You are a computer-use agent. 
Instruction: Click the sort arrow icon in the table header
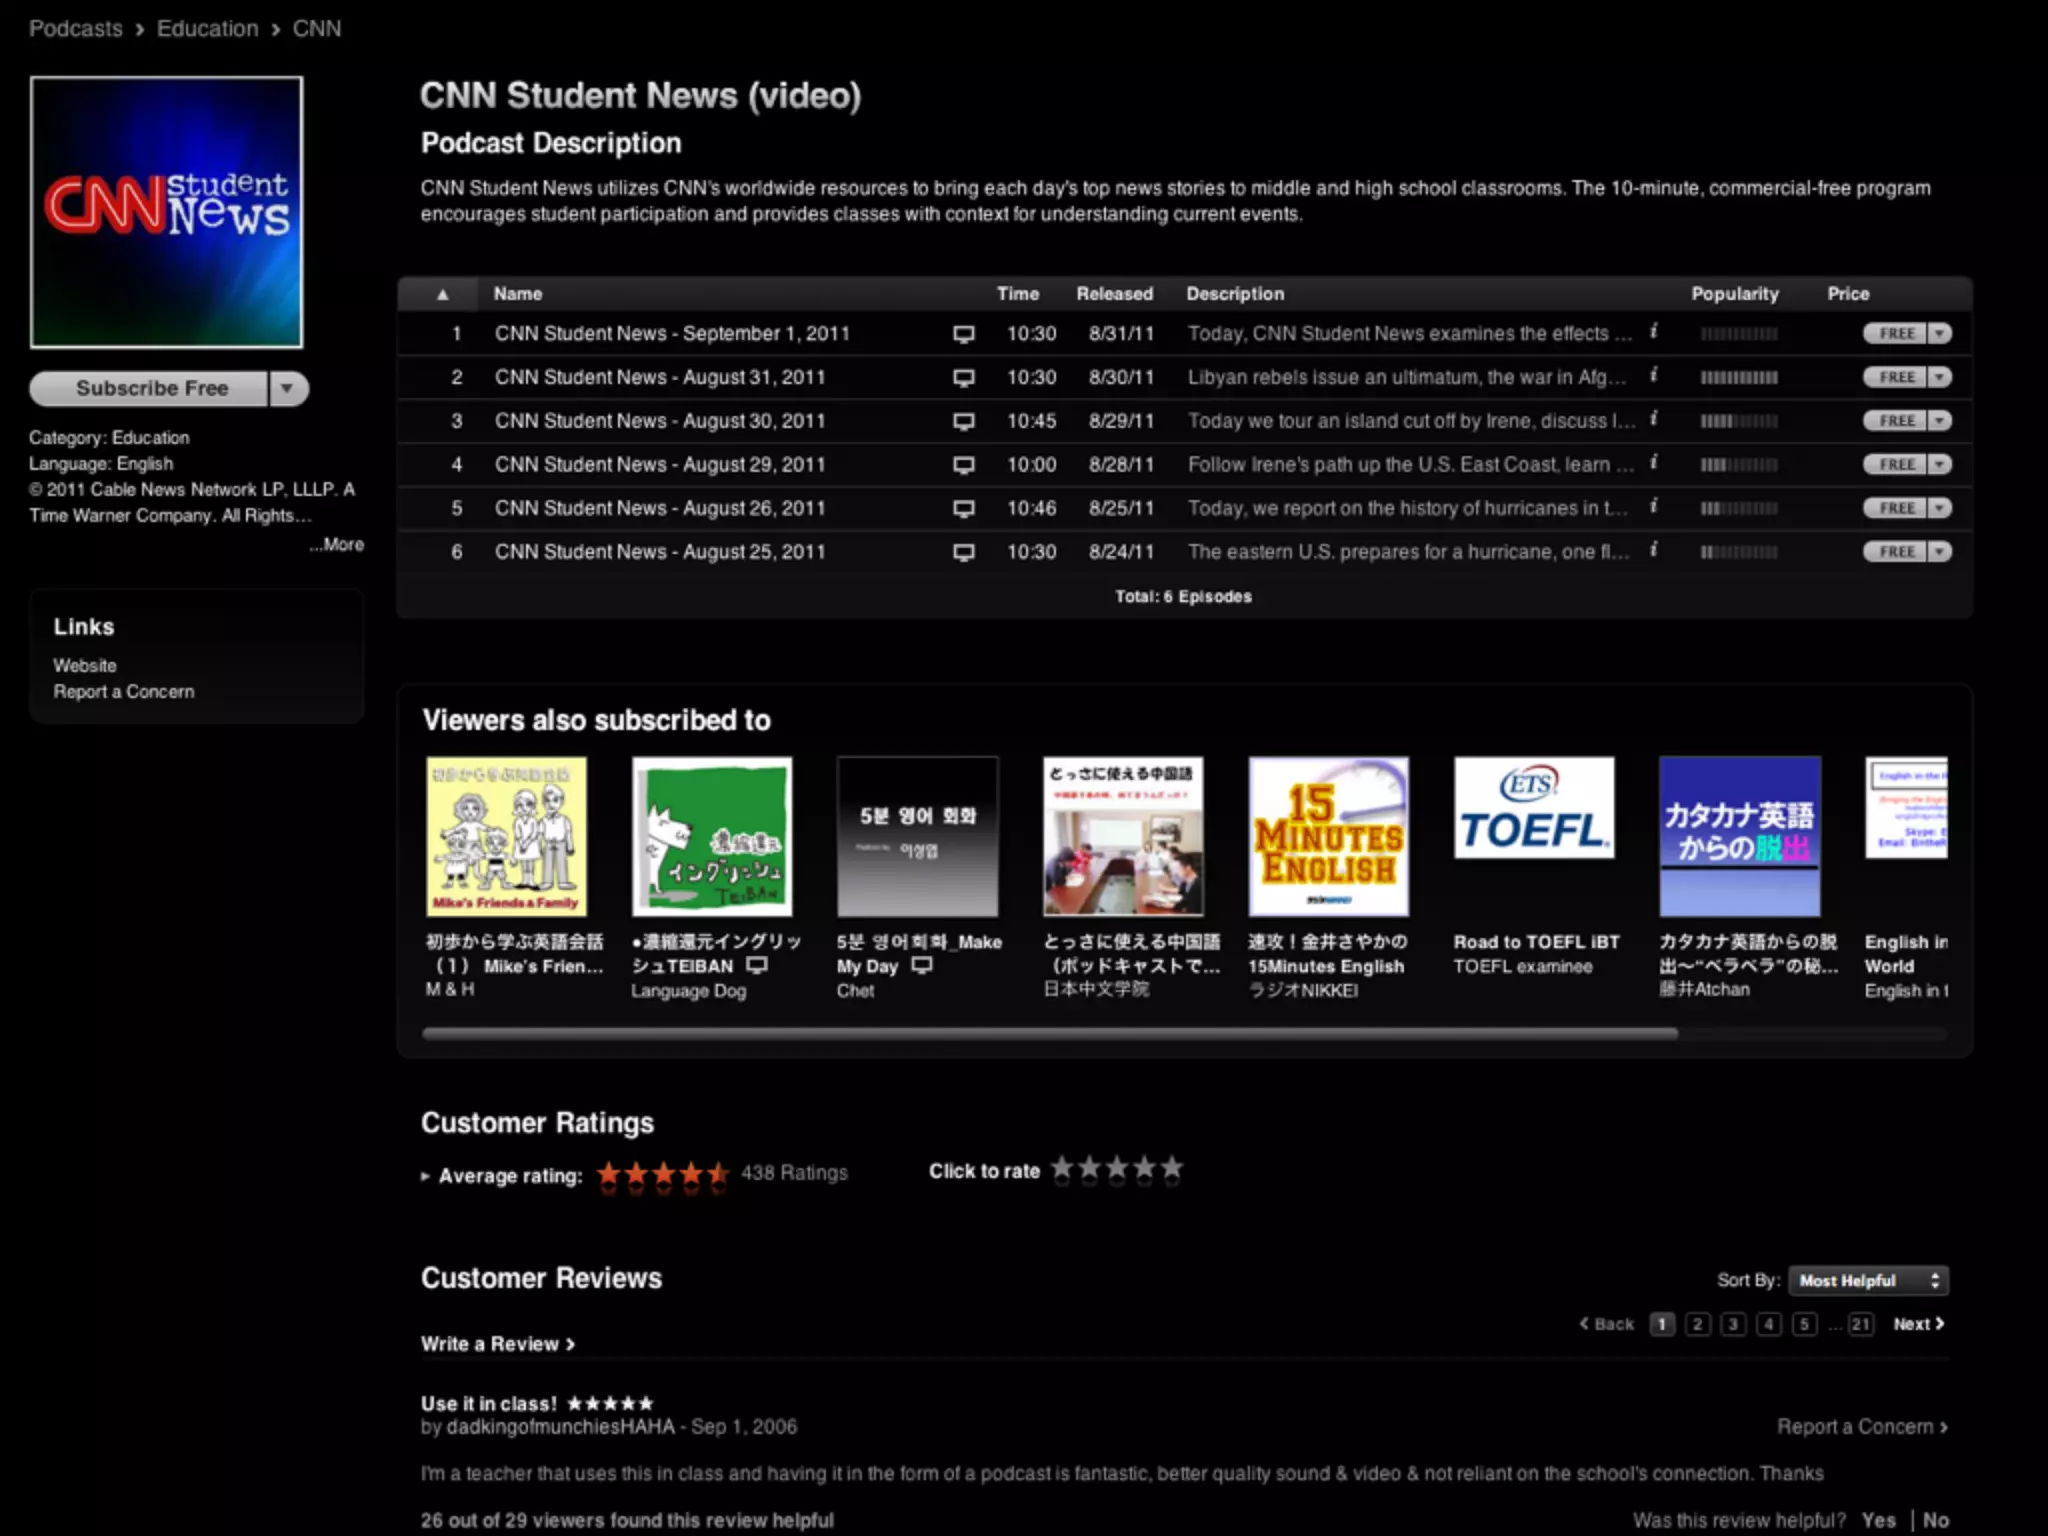[x=442, y=294]
